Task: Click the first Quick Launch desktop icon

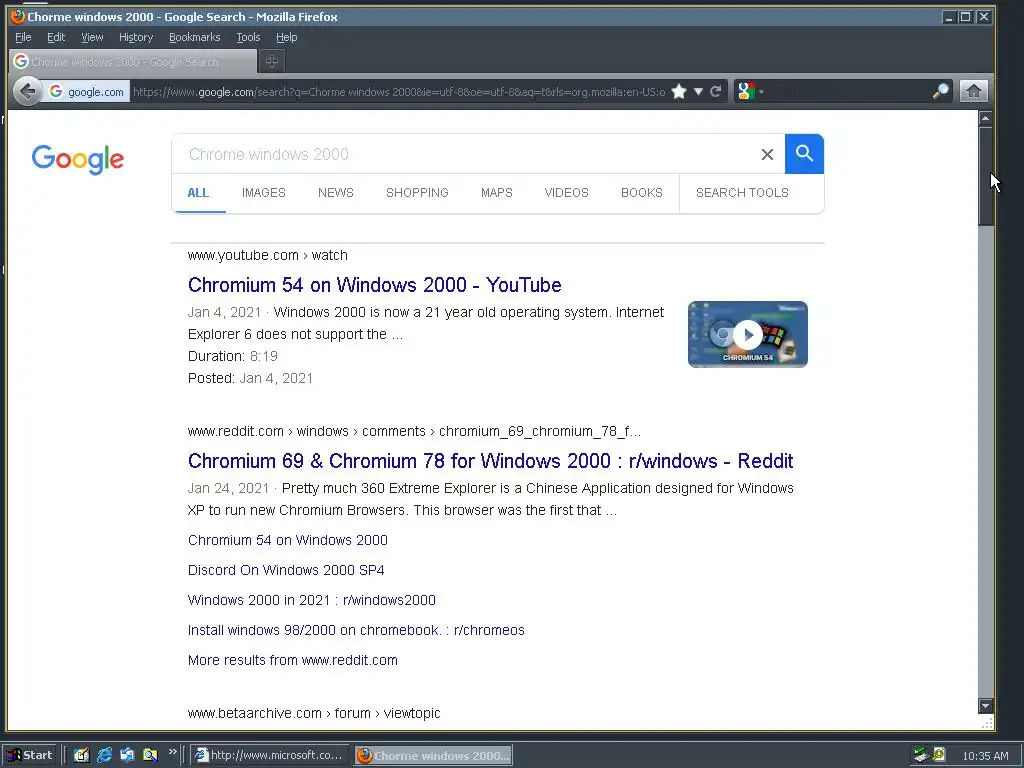Action: 81,755
